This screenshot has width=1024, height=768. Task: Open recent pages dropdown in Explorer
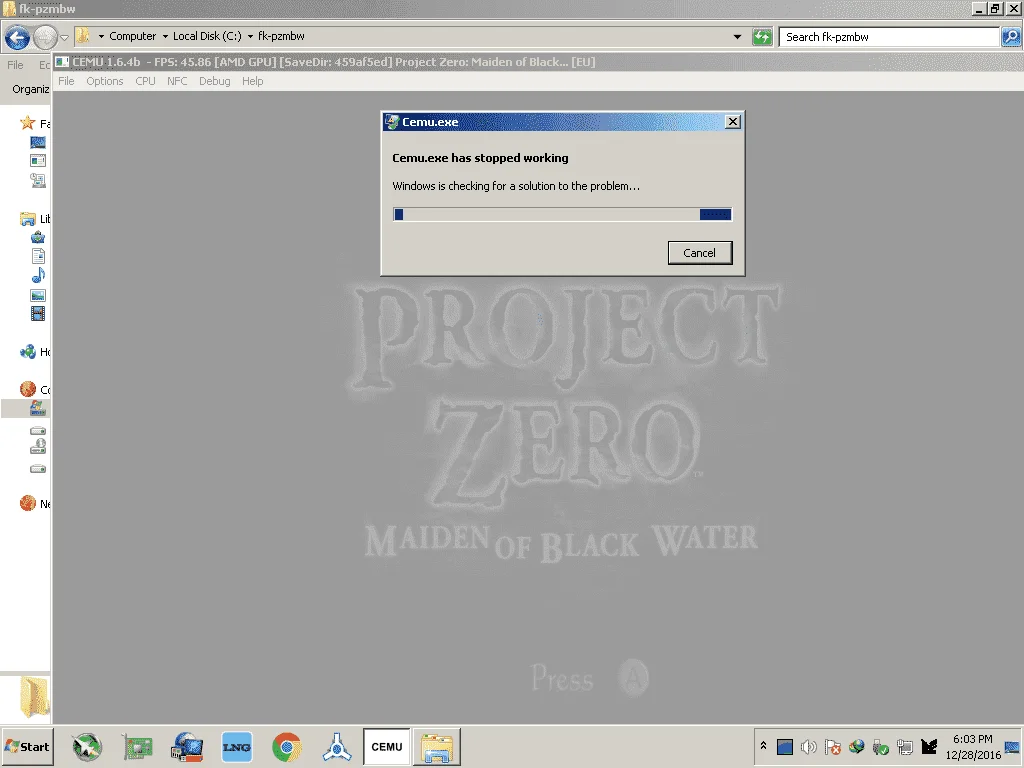(64, 37)
